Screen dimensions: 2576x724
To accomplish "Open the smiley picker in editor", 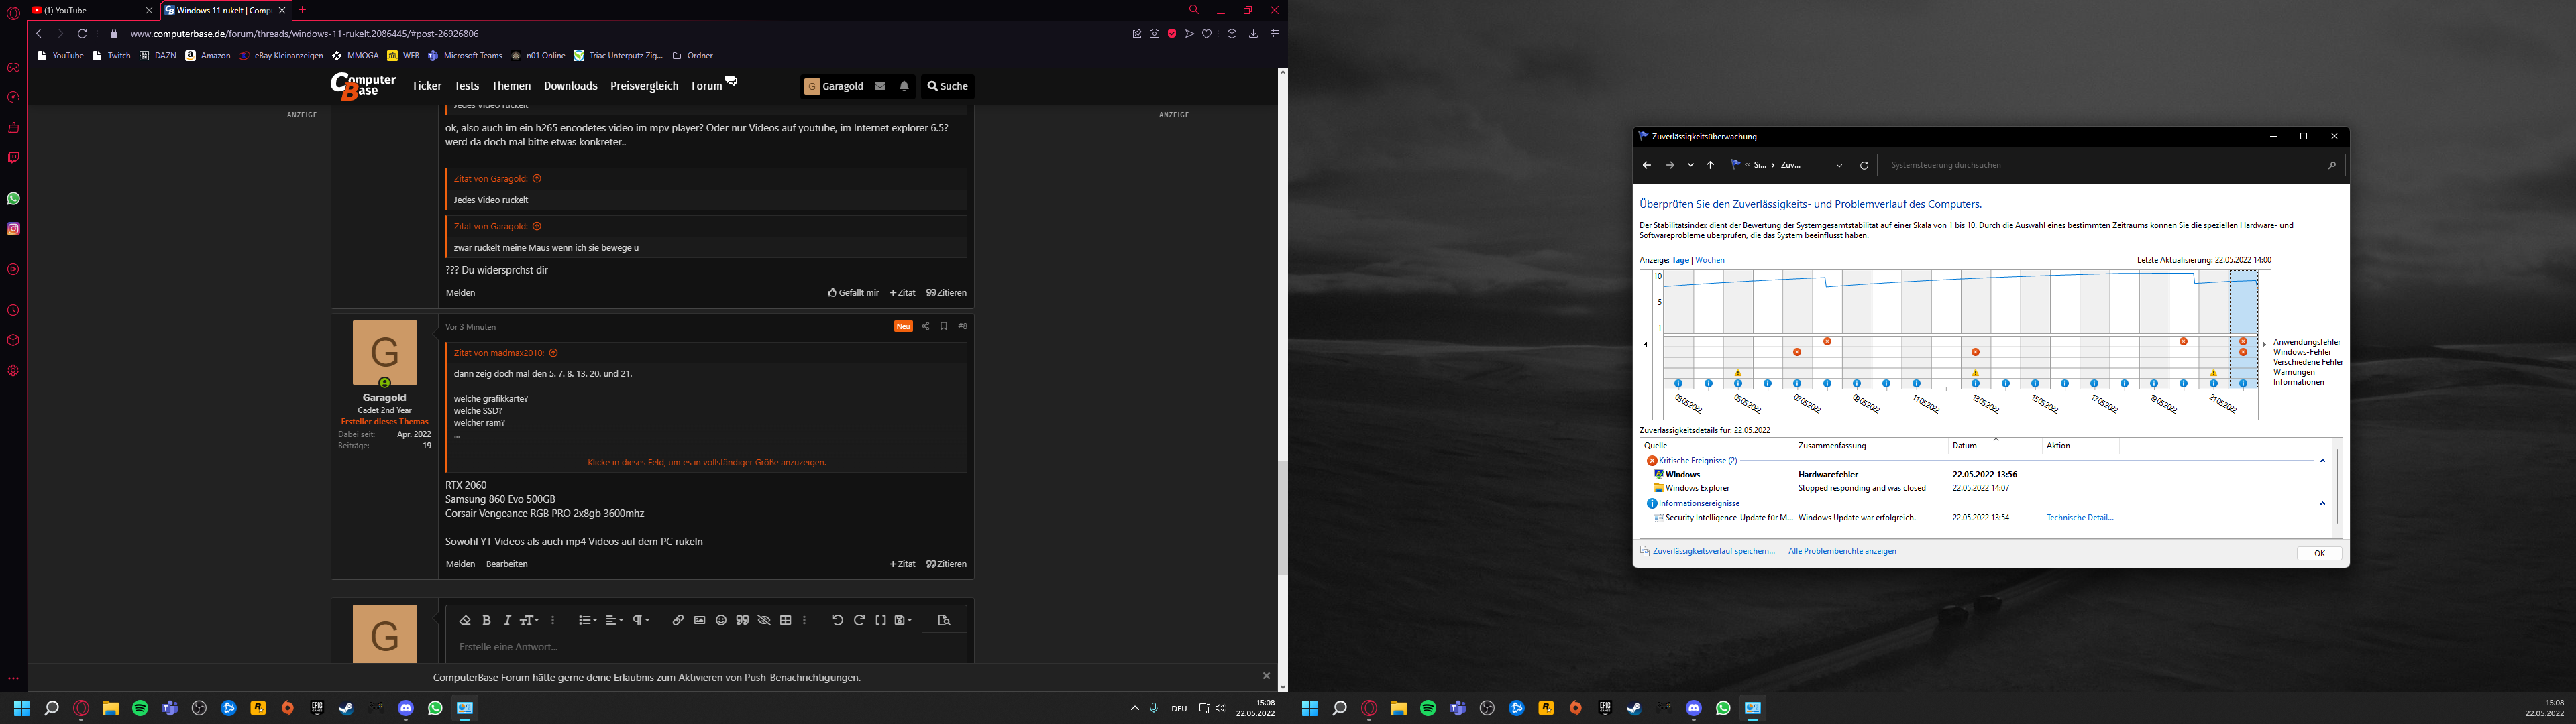I will (721, 620).
